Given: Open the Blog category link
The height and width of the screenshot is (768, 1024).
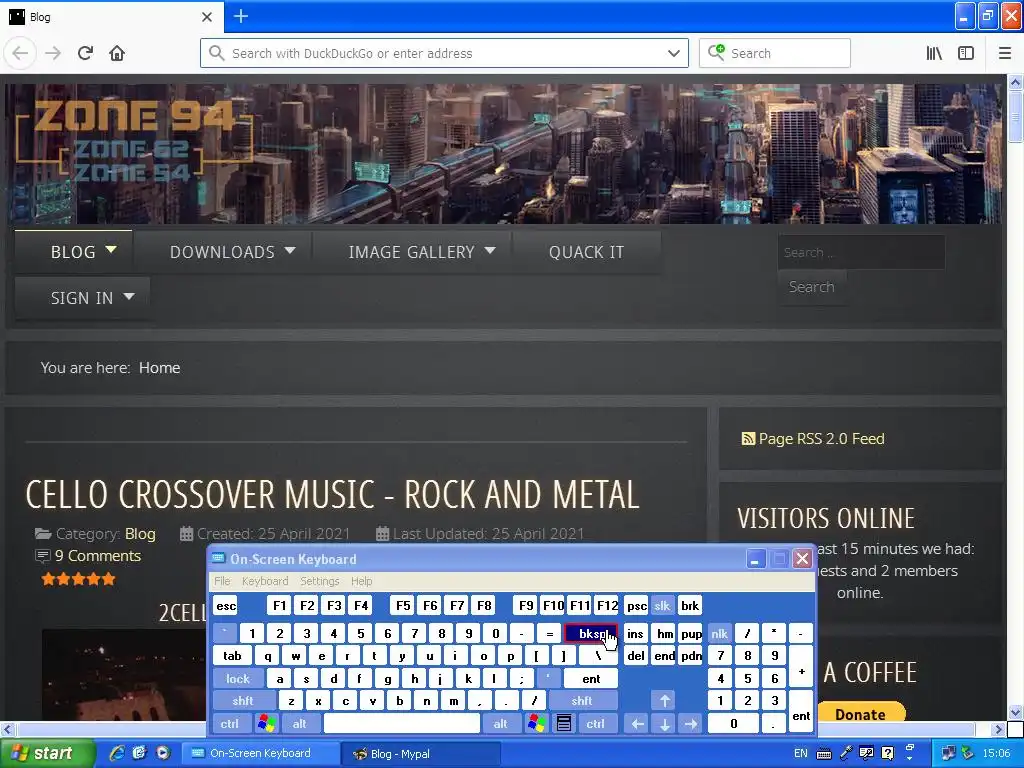Looking at the screenshot, I should [x=140, y=534].
